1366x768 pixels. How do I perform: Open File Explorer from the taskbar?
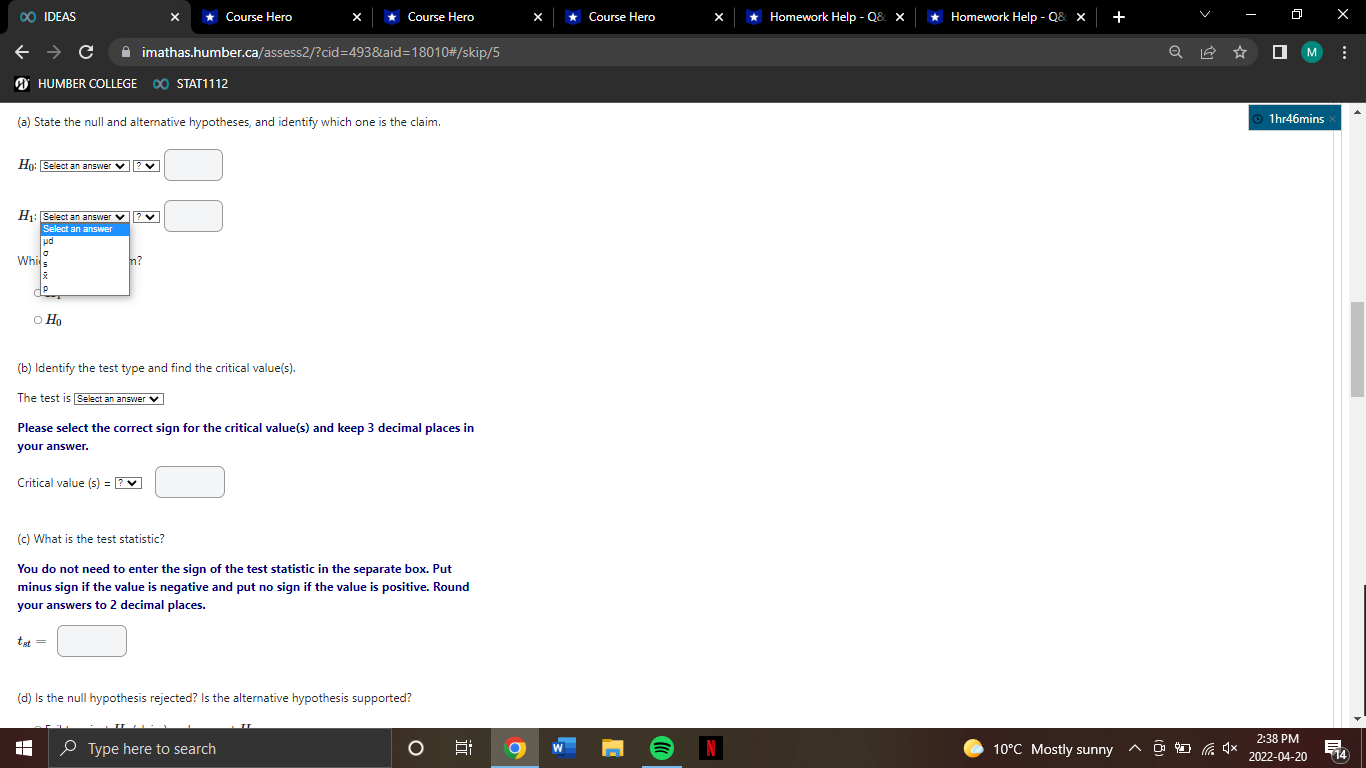pyautogui.click(x=612, y=748)
